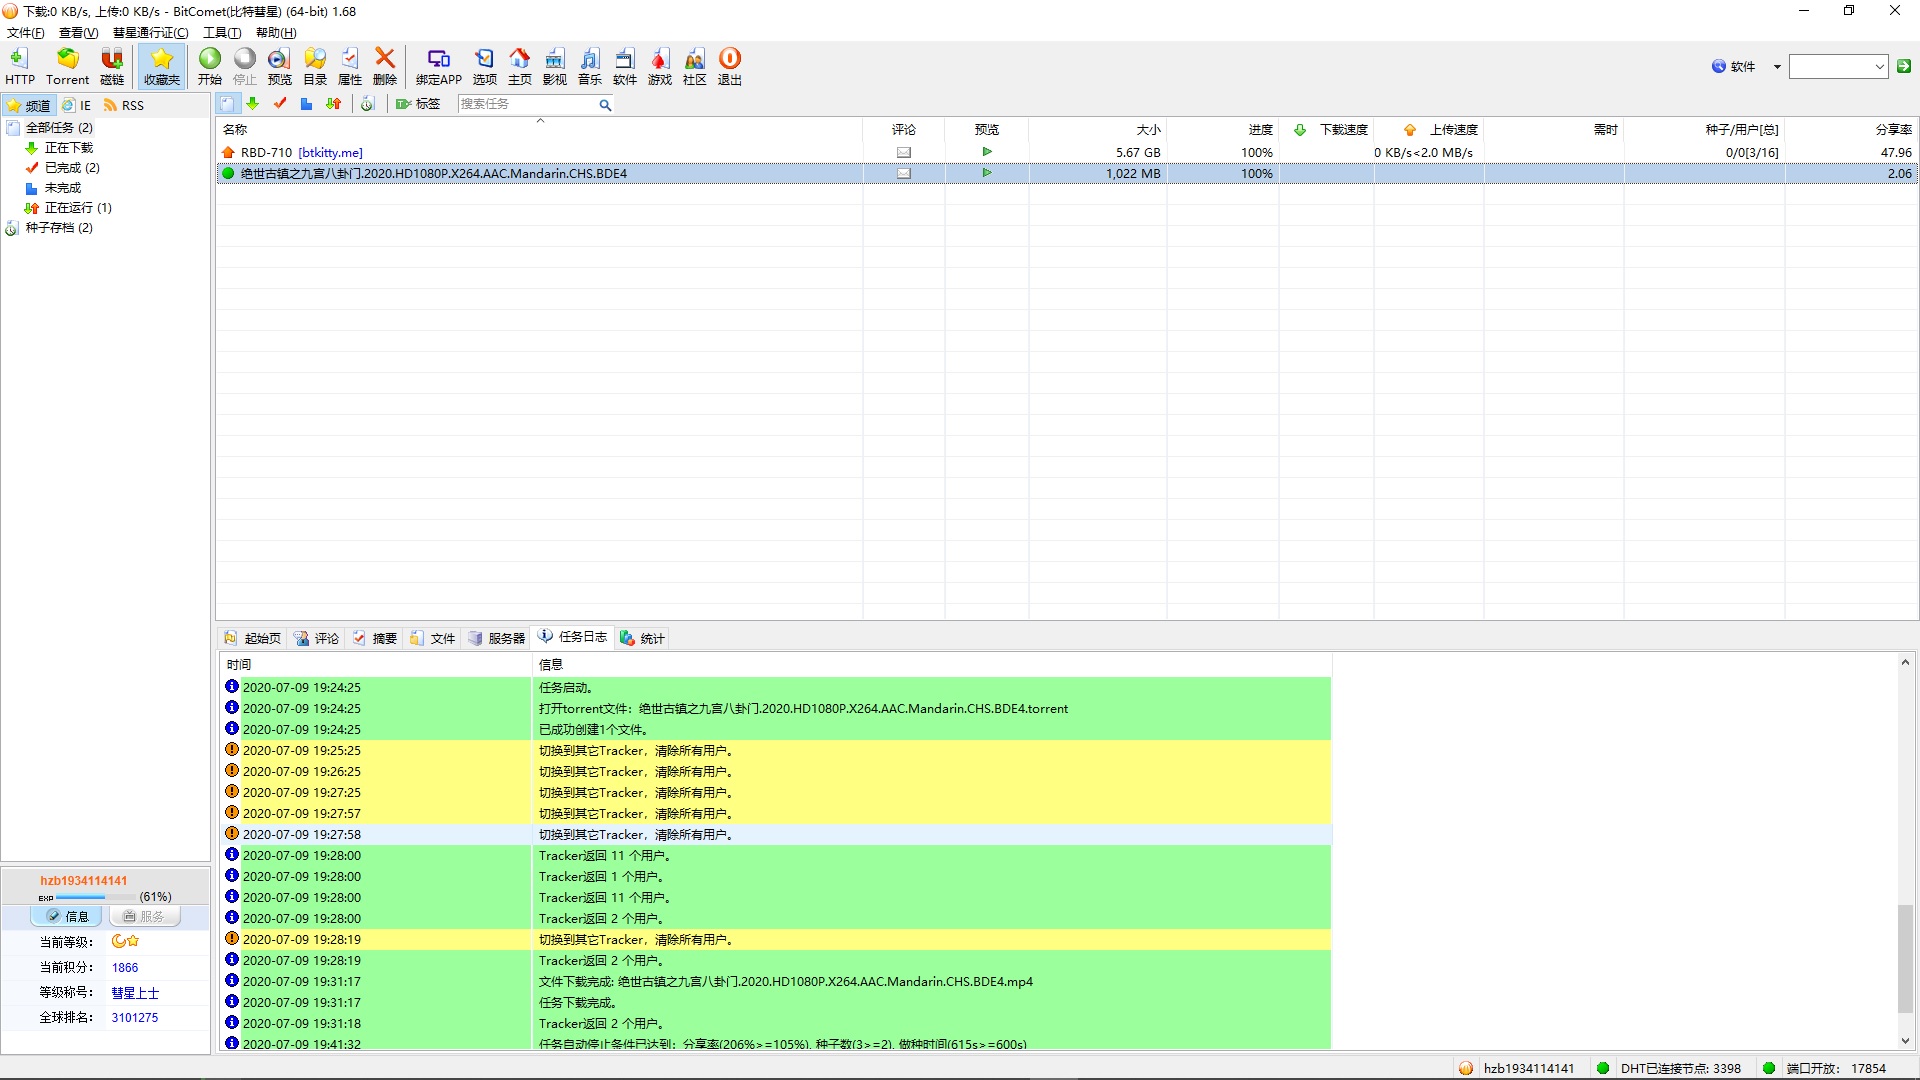
Task: Click the magnet link (磁链) icon
Action: click(112, 66)
